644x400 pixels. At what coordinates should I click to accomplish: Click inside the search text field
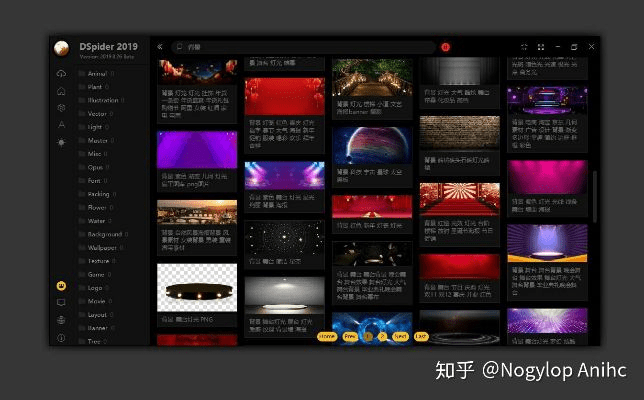304,47
